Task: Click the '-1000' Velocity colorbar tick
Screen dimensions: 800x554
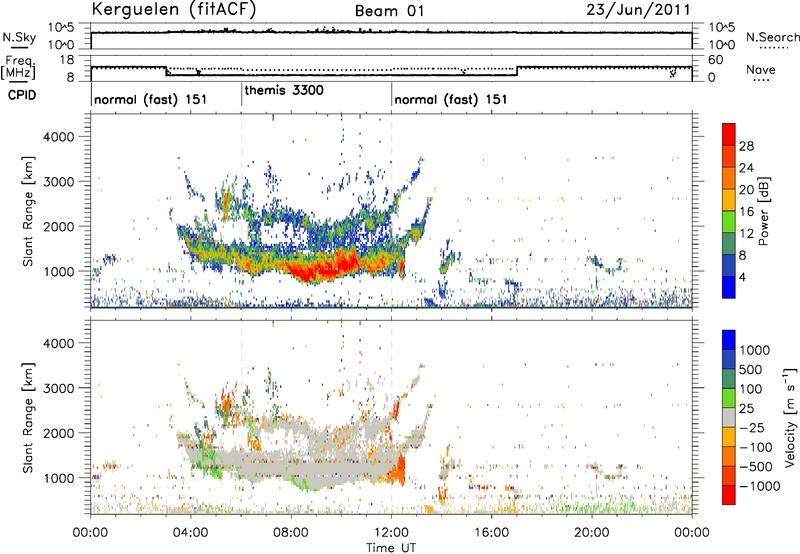Action: 760,486
